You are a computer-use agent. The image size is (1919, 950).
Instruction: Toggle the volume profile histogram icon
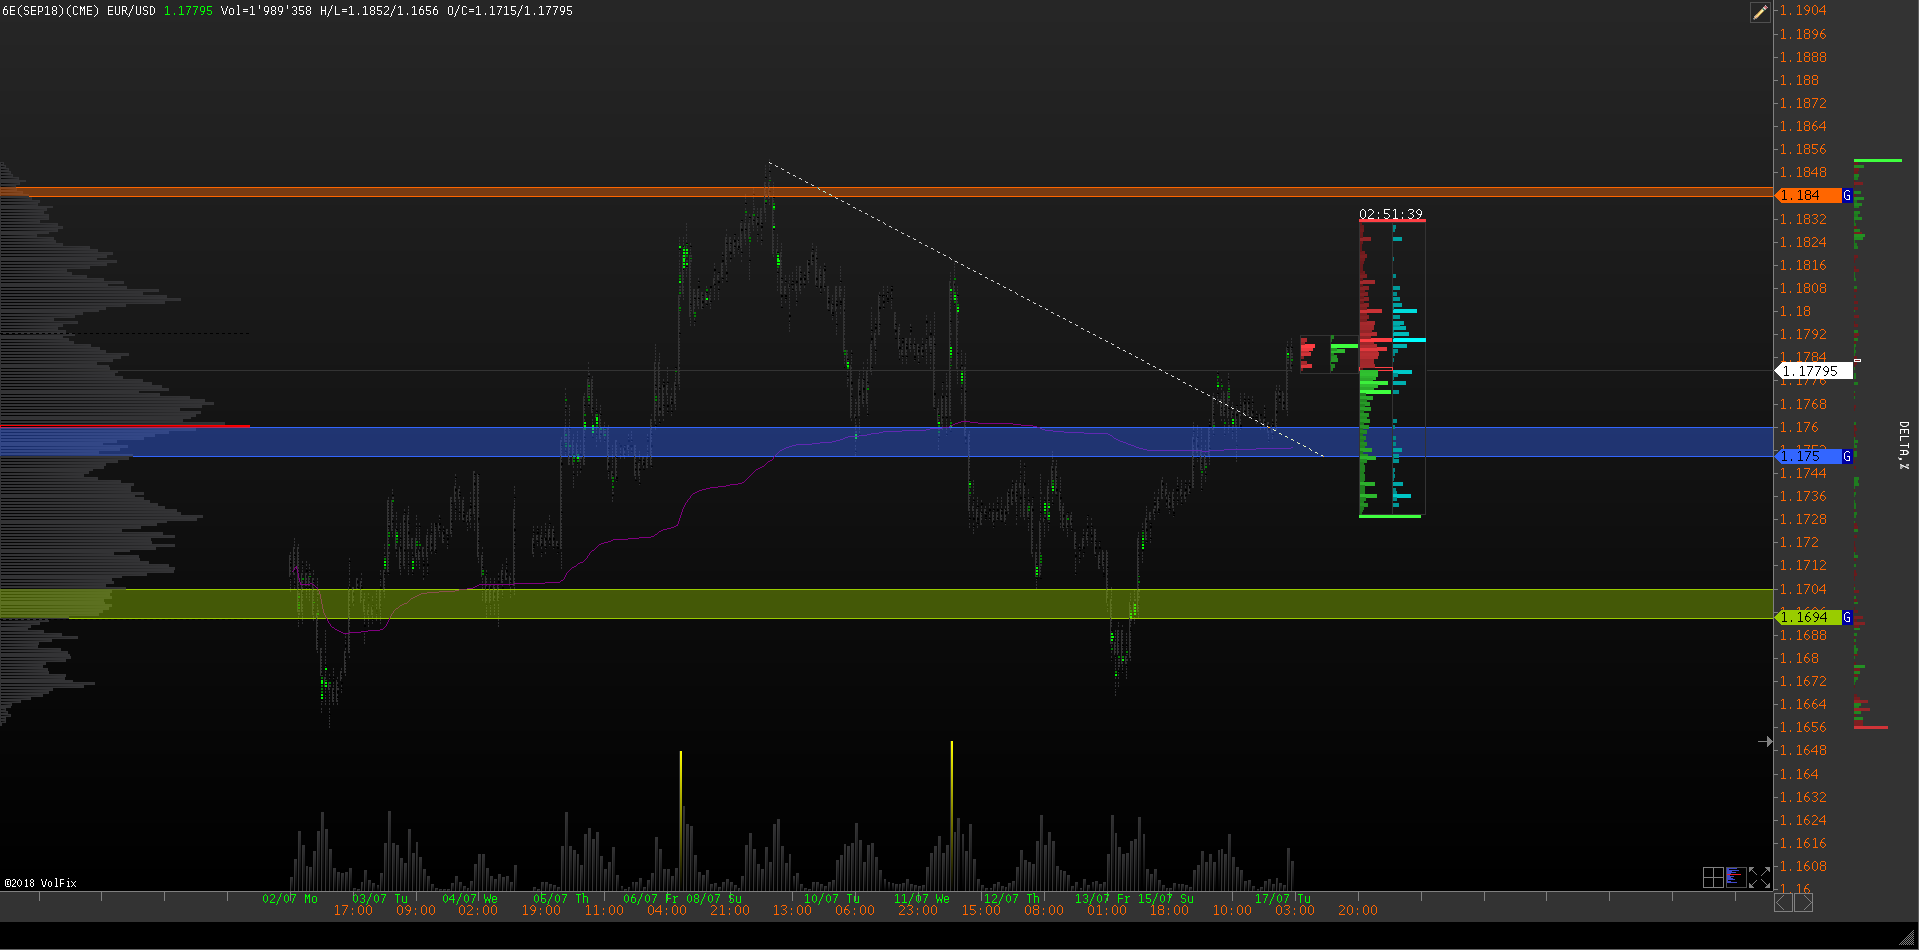[x=1736, y=877]
